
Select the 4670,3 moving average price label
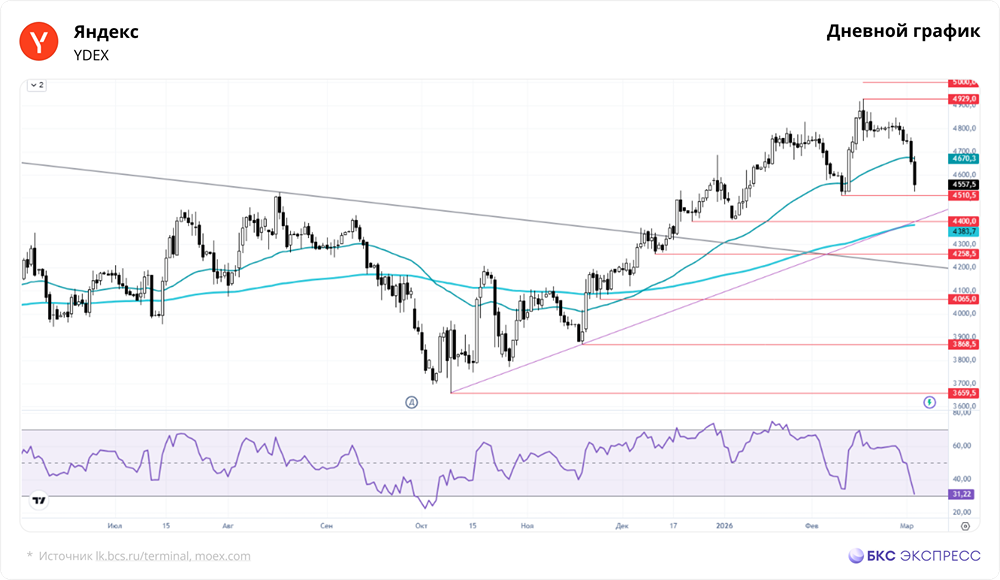tap(964, 158)
